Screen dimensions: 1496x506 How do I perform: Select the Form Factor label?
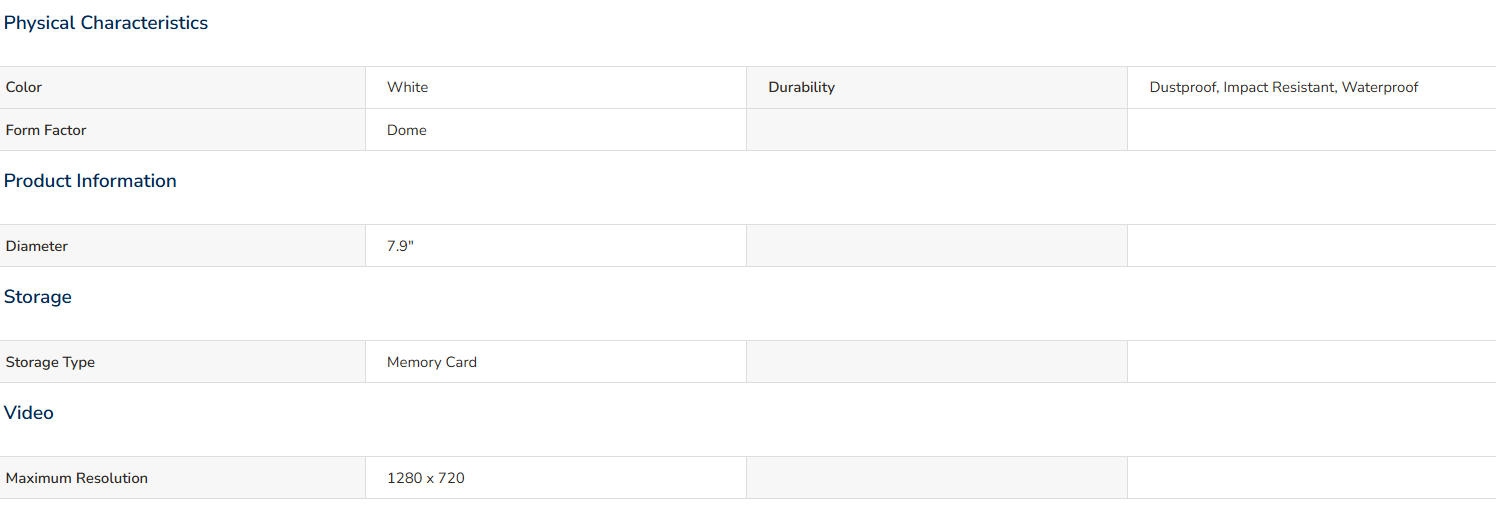[46, 130]
